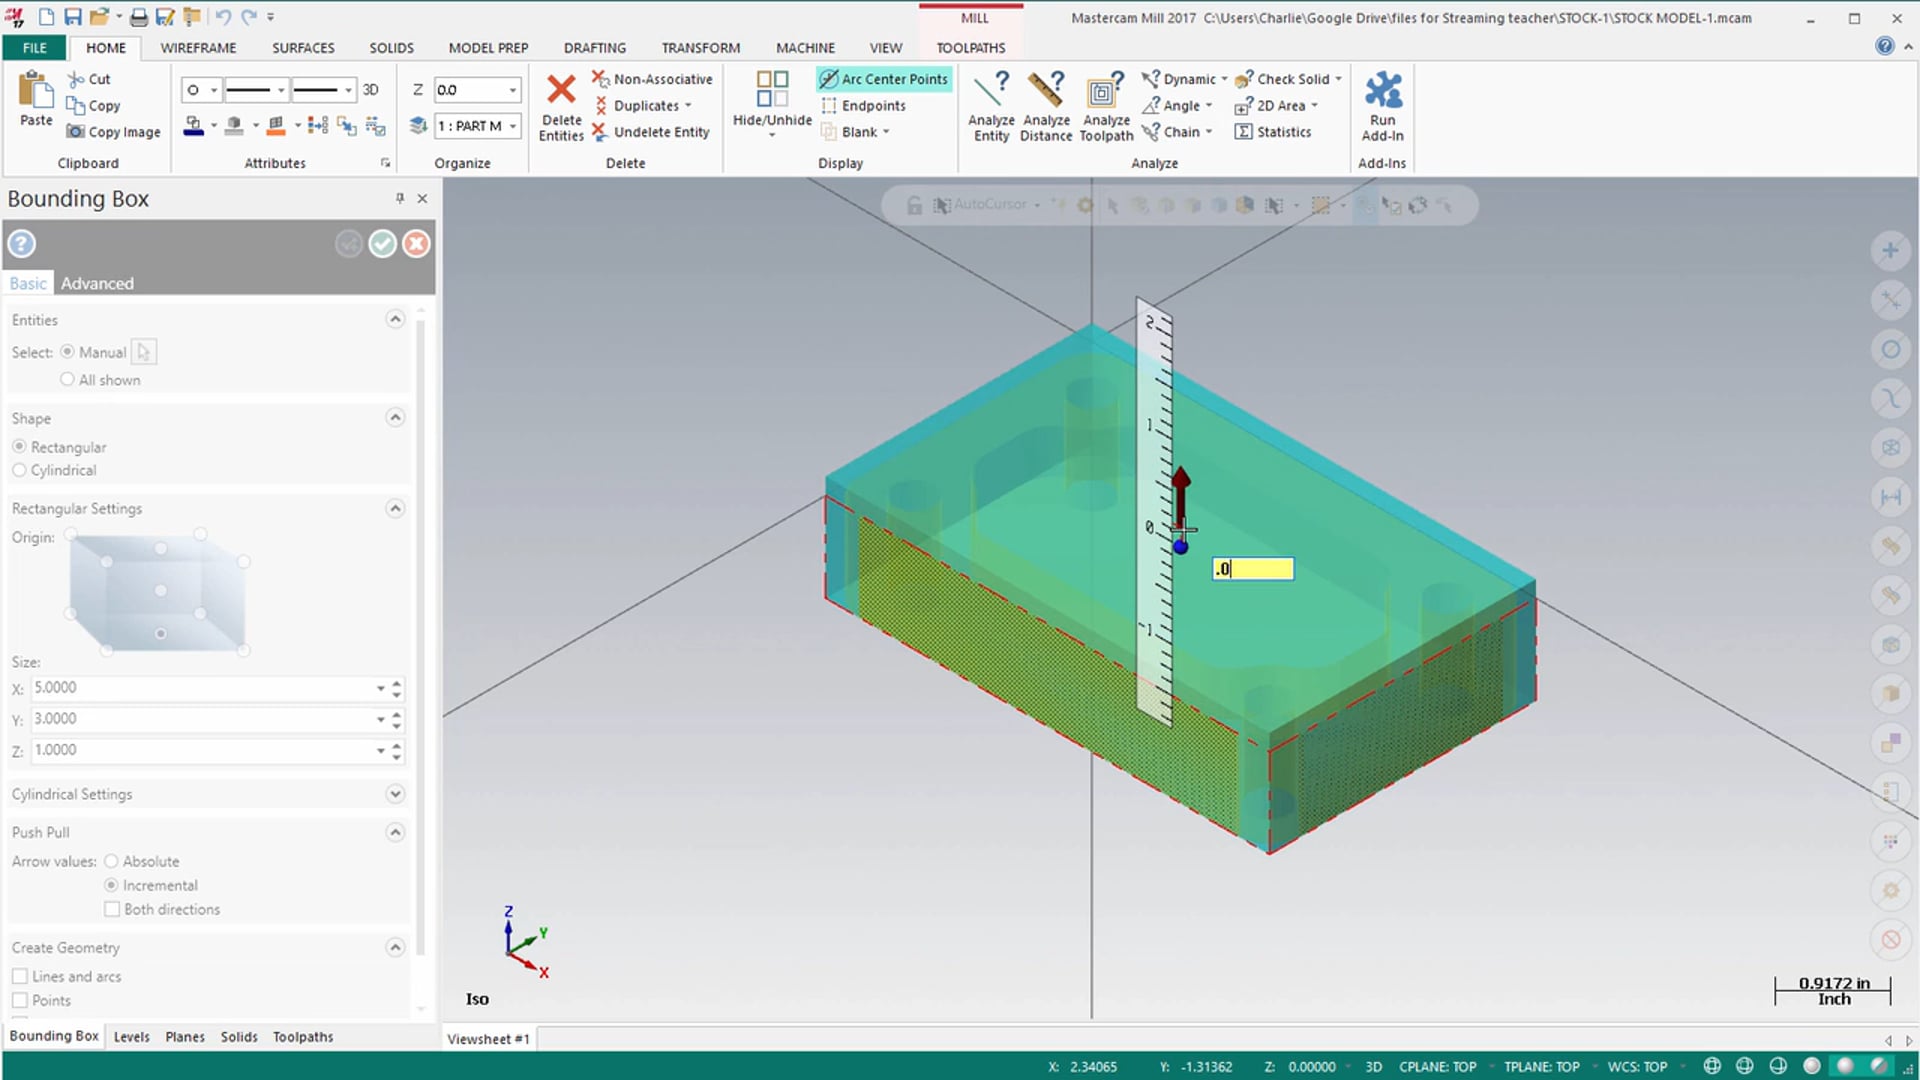Toggle the Rectangular shape option
1920x1080 pixels.
[x=18, y=446]
